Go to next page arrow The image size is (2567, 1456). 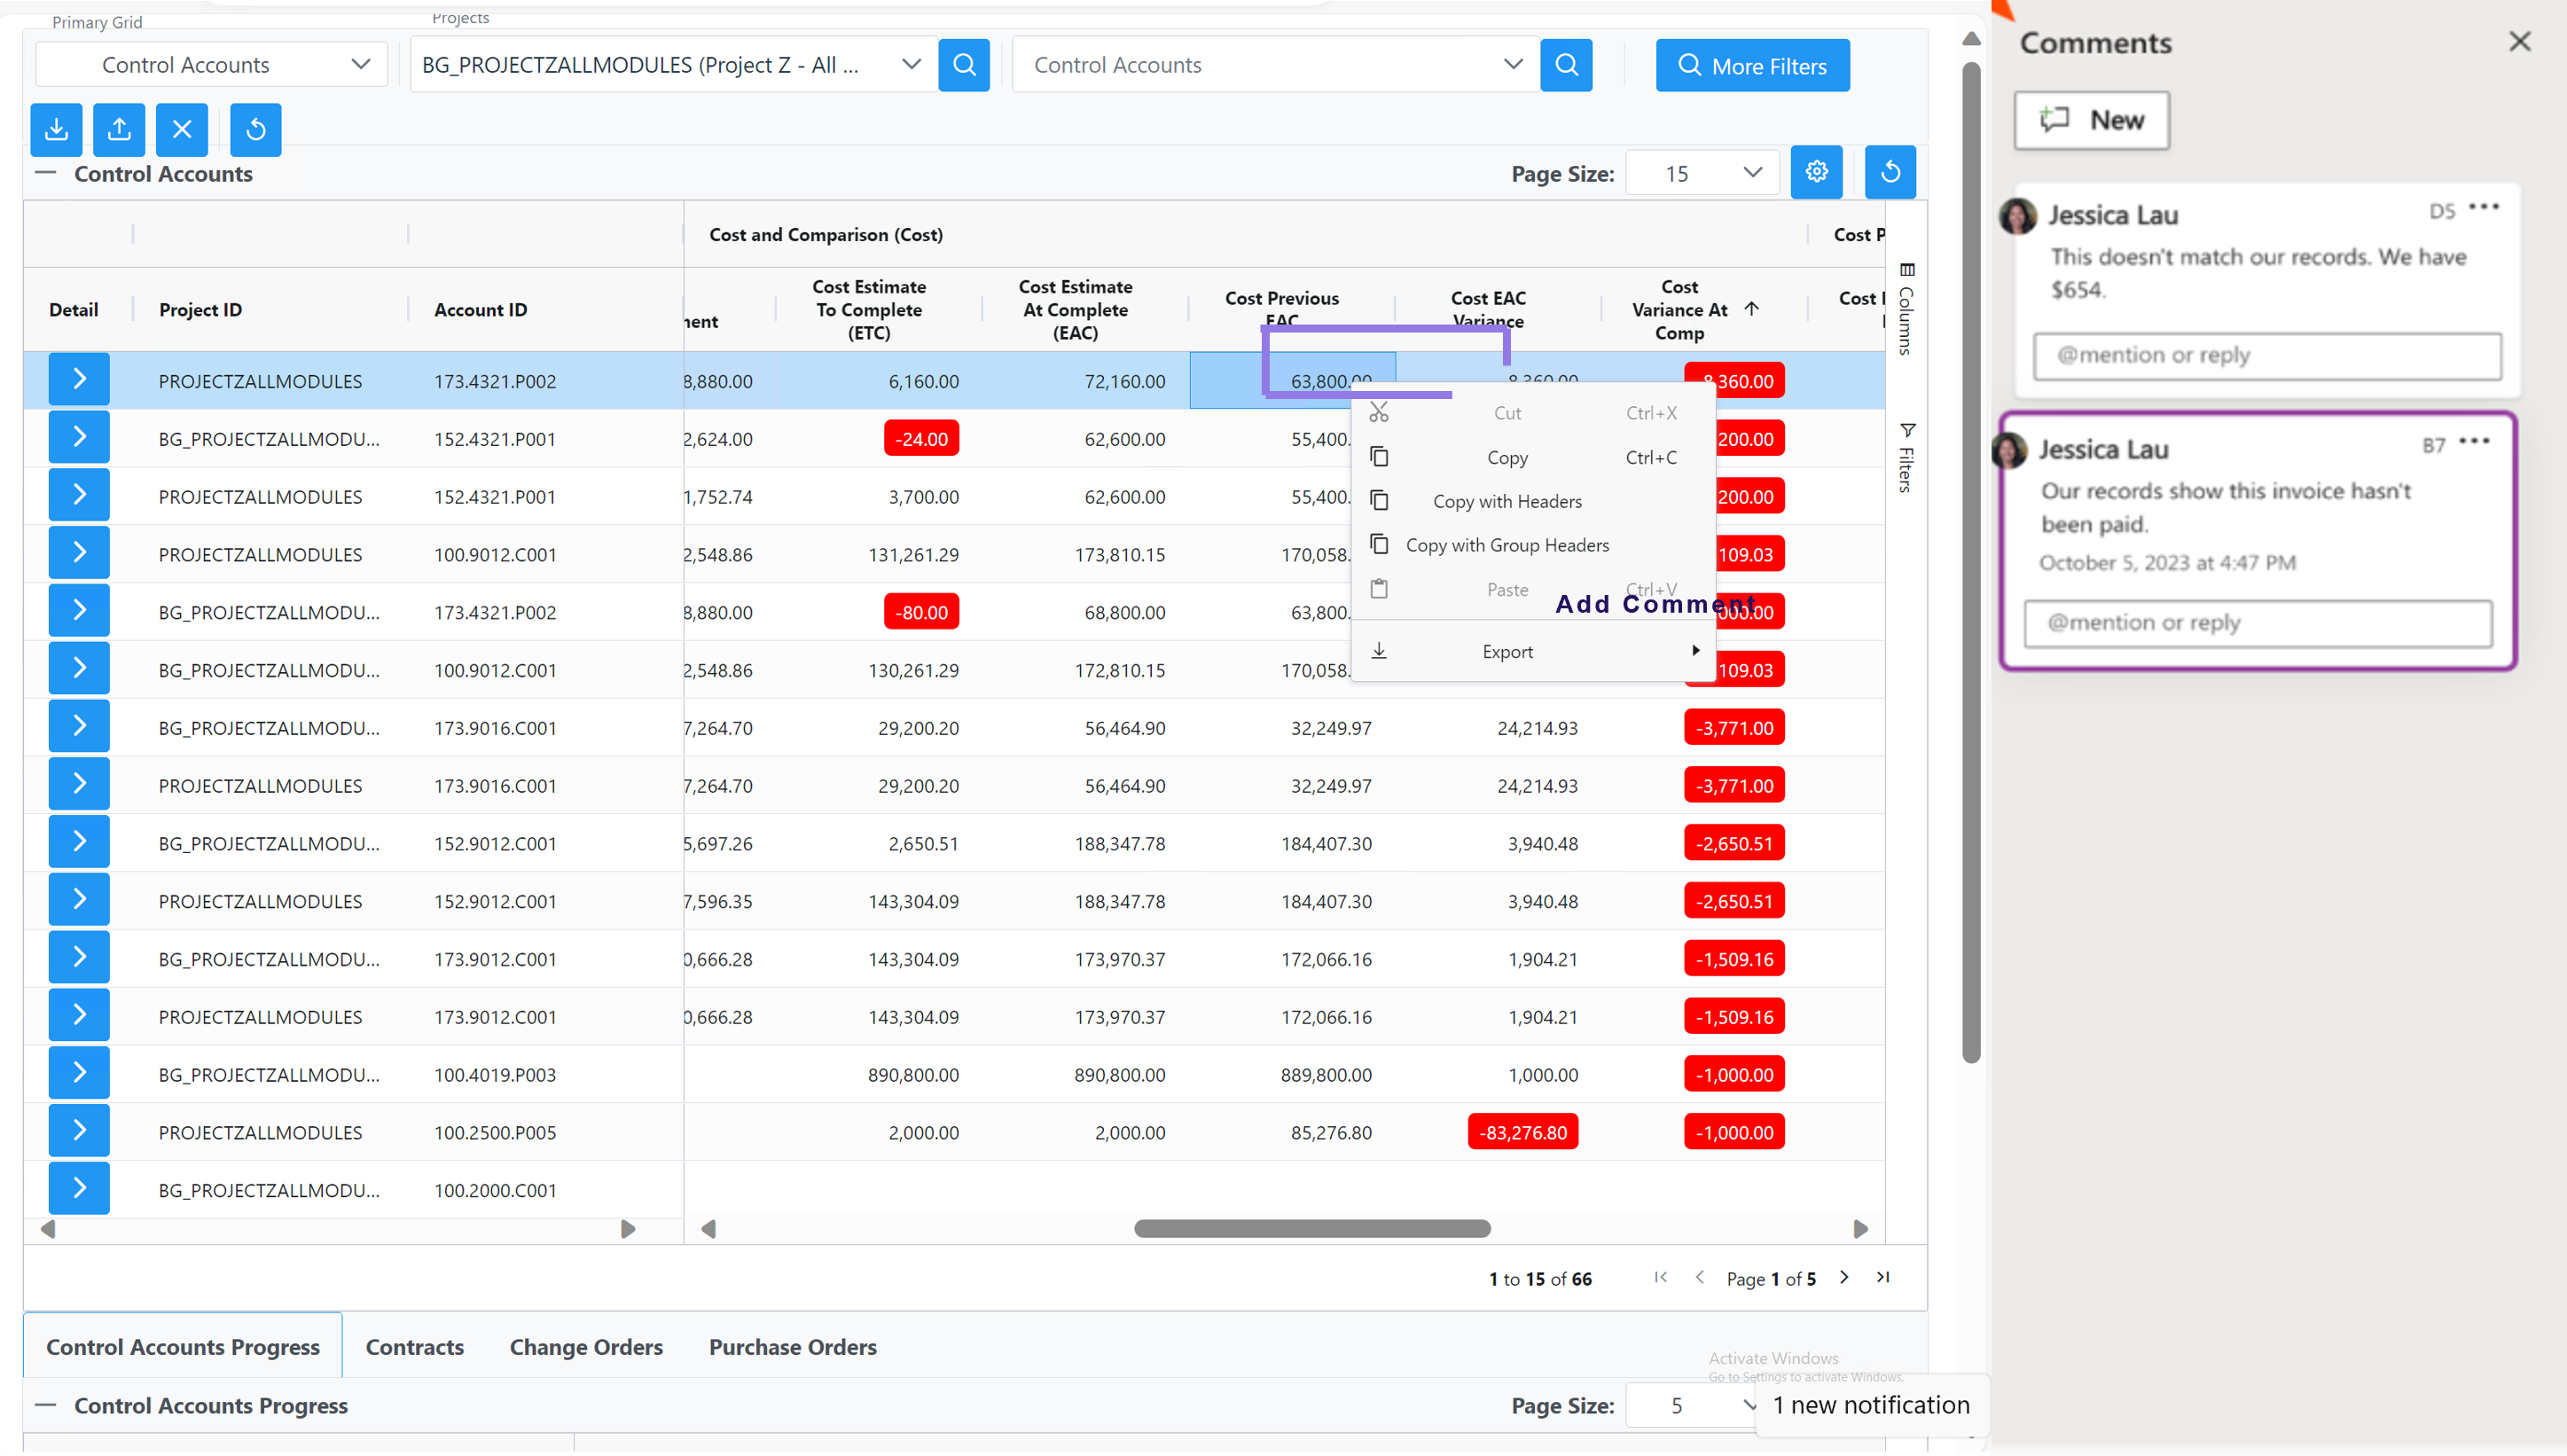click(1844, 1277)
